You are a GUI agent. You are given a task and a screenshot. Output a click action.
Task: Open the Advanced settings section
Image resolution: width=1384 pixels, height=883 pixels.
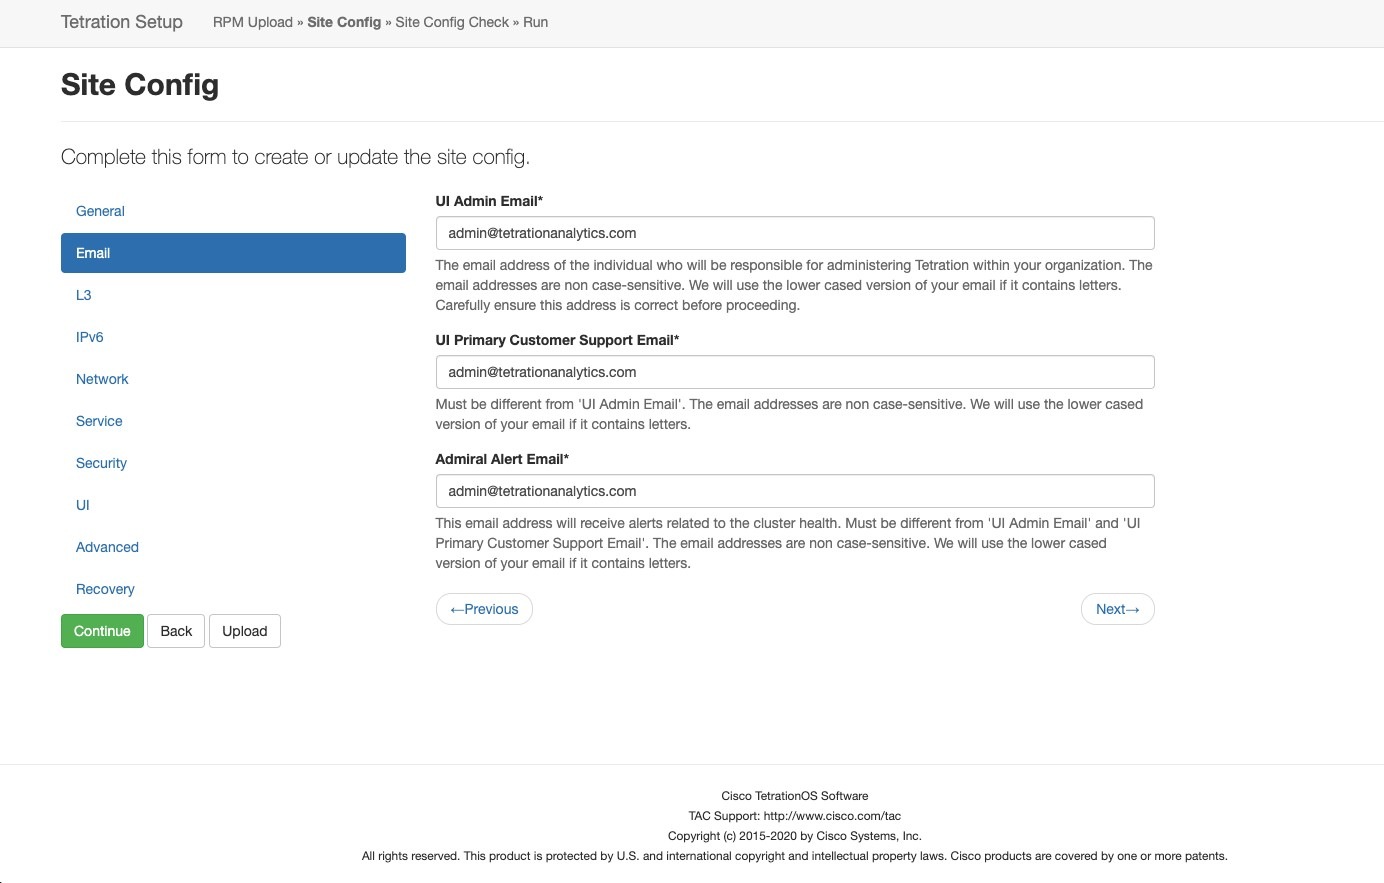point(107,547)
